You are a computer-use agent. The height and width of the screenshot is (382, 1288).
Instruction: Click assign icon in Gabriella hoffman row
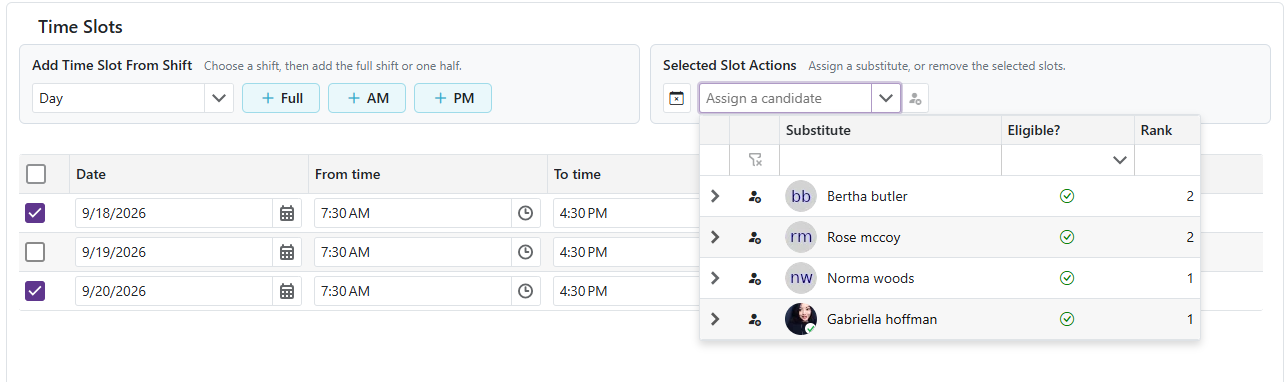[x=755, y=320]
